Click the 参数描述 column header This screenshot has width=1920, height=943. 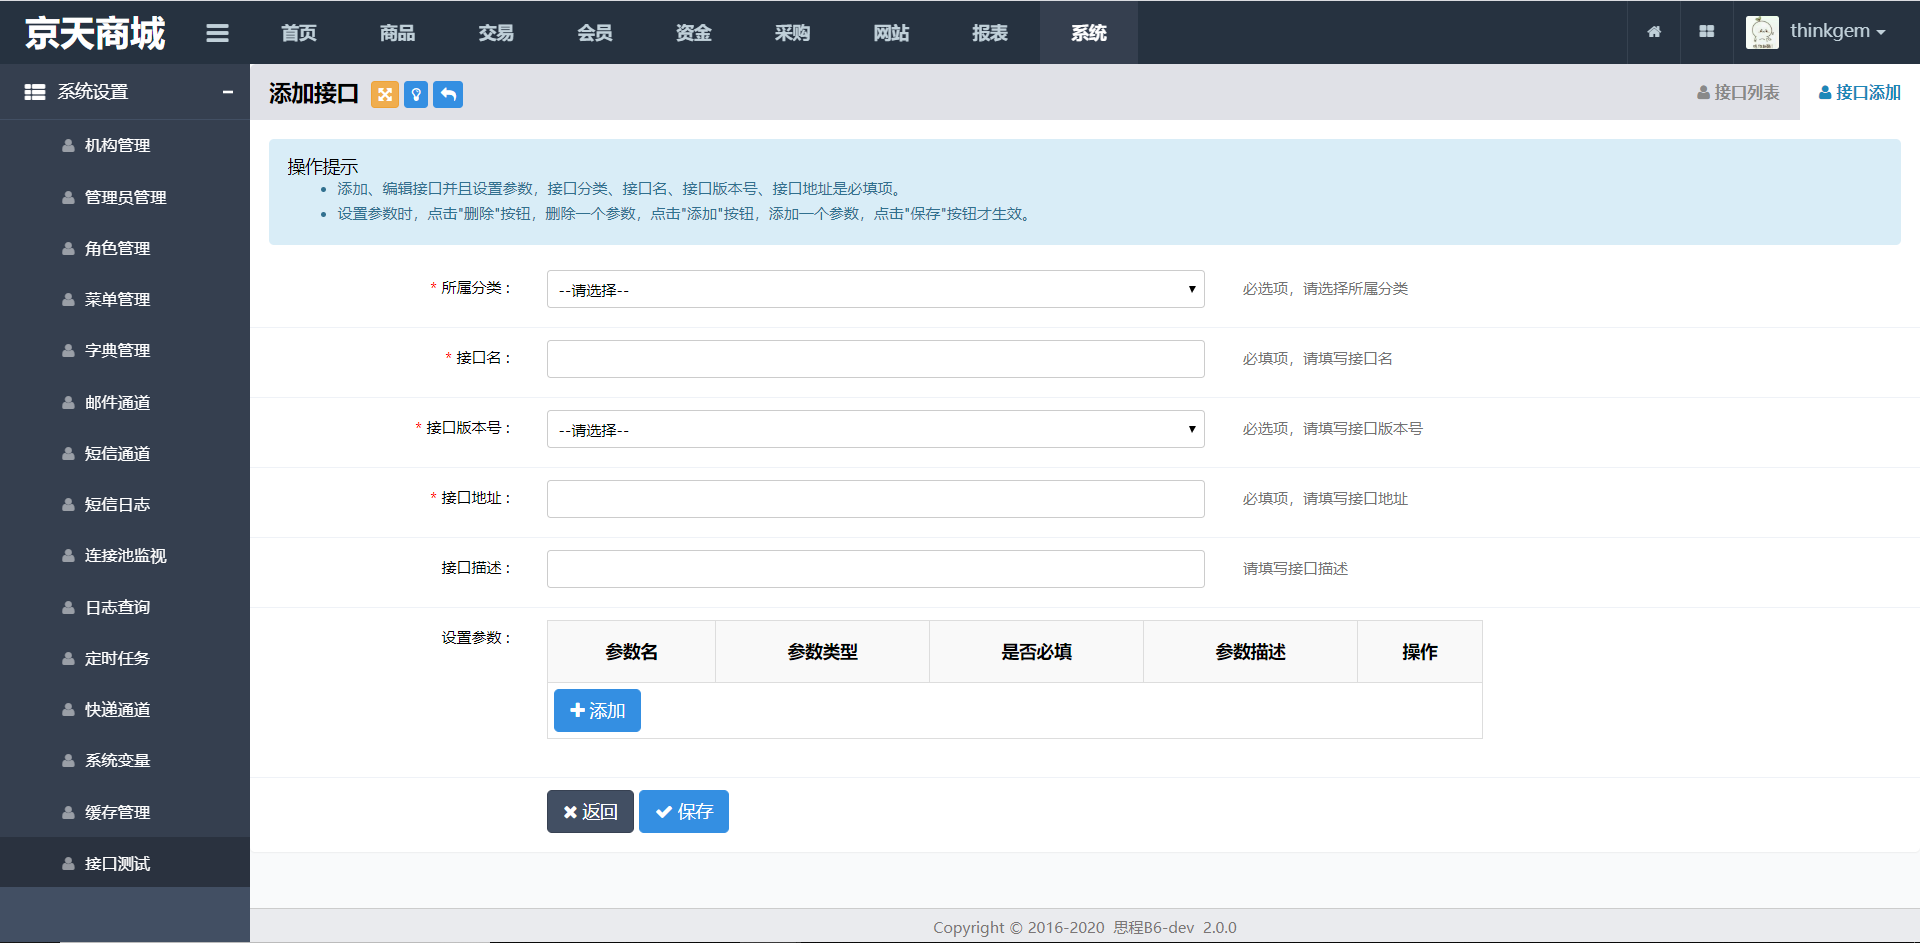click(1250, 652)
